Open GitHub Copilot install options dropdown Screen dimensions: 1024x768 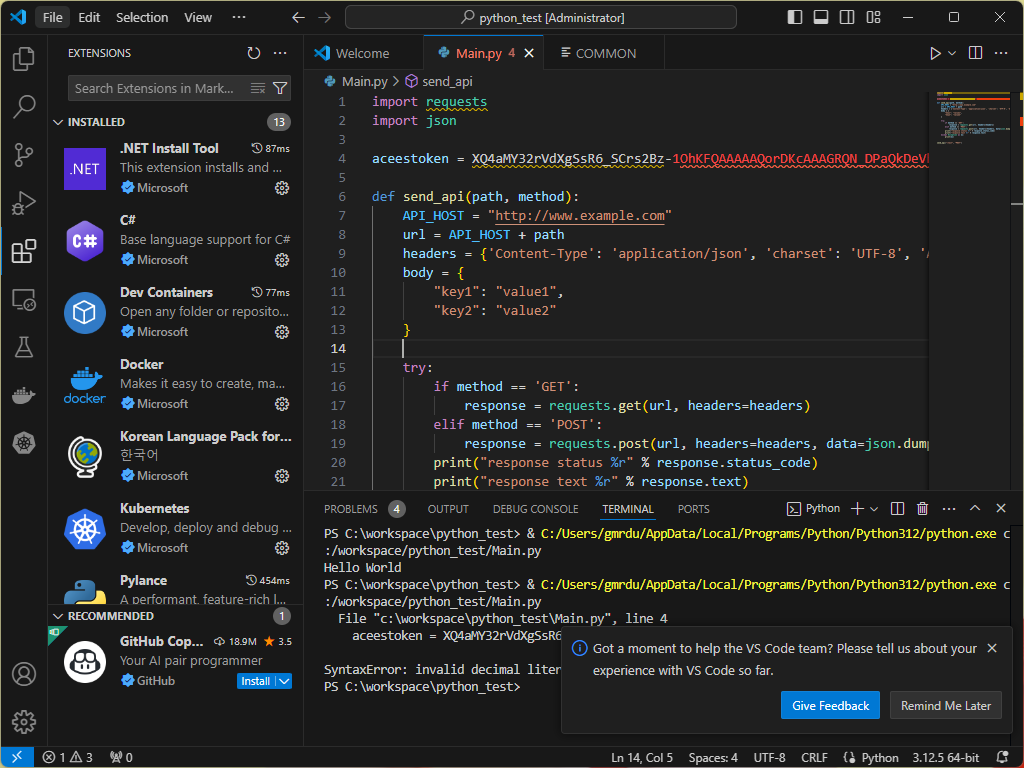[x=284, y=681]
